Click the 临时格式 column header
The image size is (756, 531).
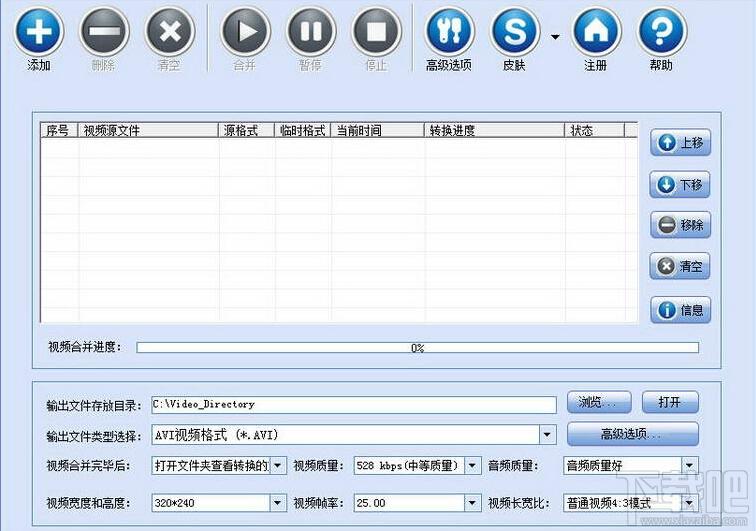pyautogui.click(x=302, y=131)
